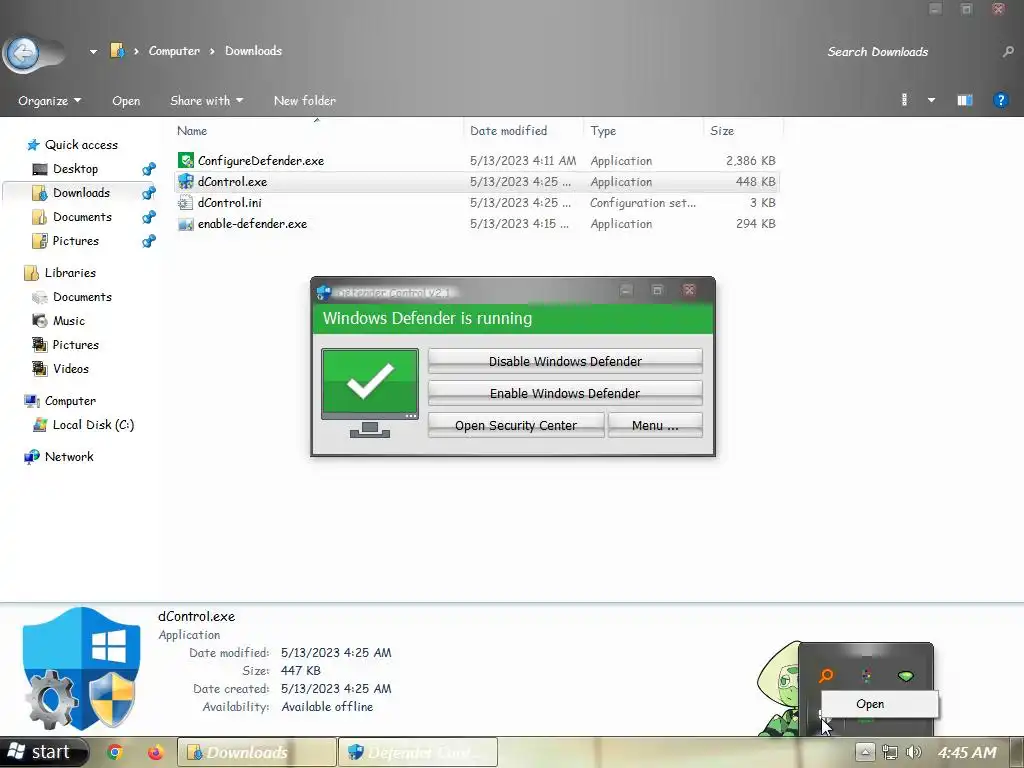Go to Desktop in Quick access
1024x768 pixels.
pyautogui.click(x=75, y=169)
